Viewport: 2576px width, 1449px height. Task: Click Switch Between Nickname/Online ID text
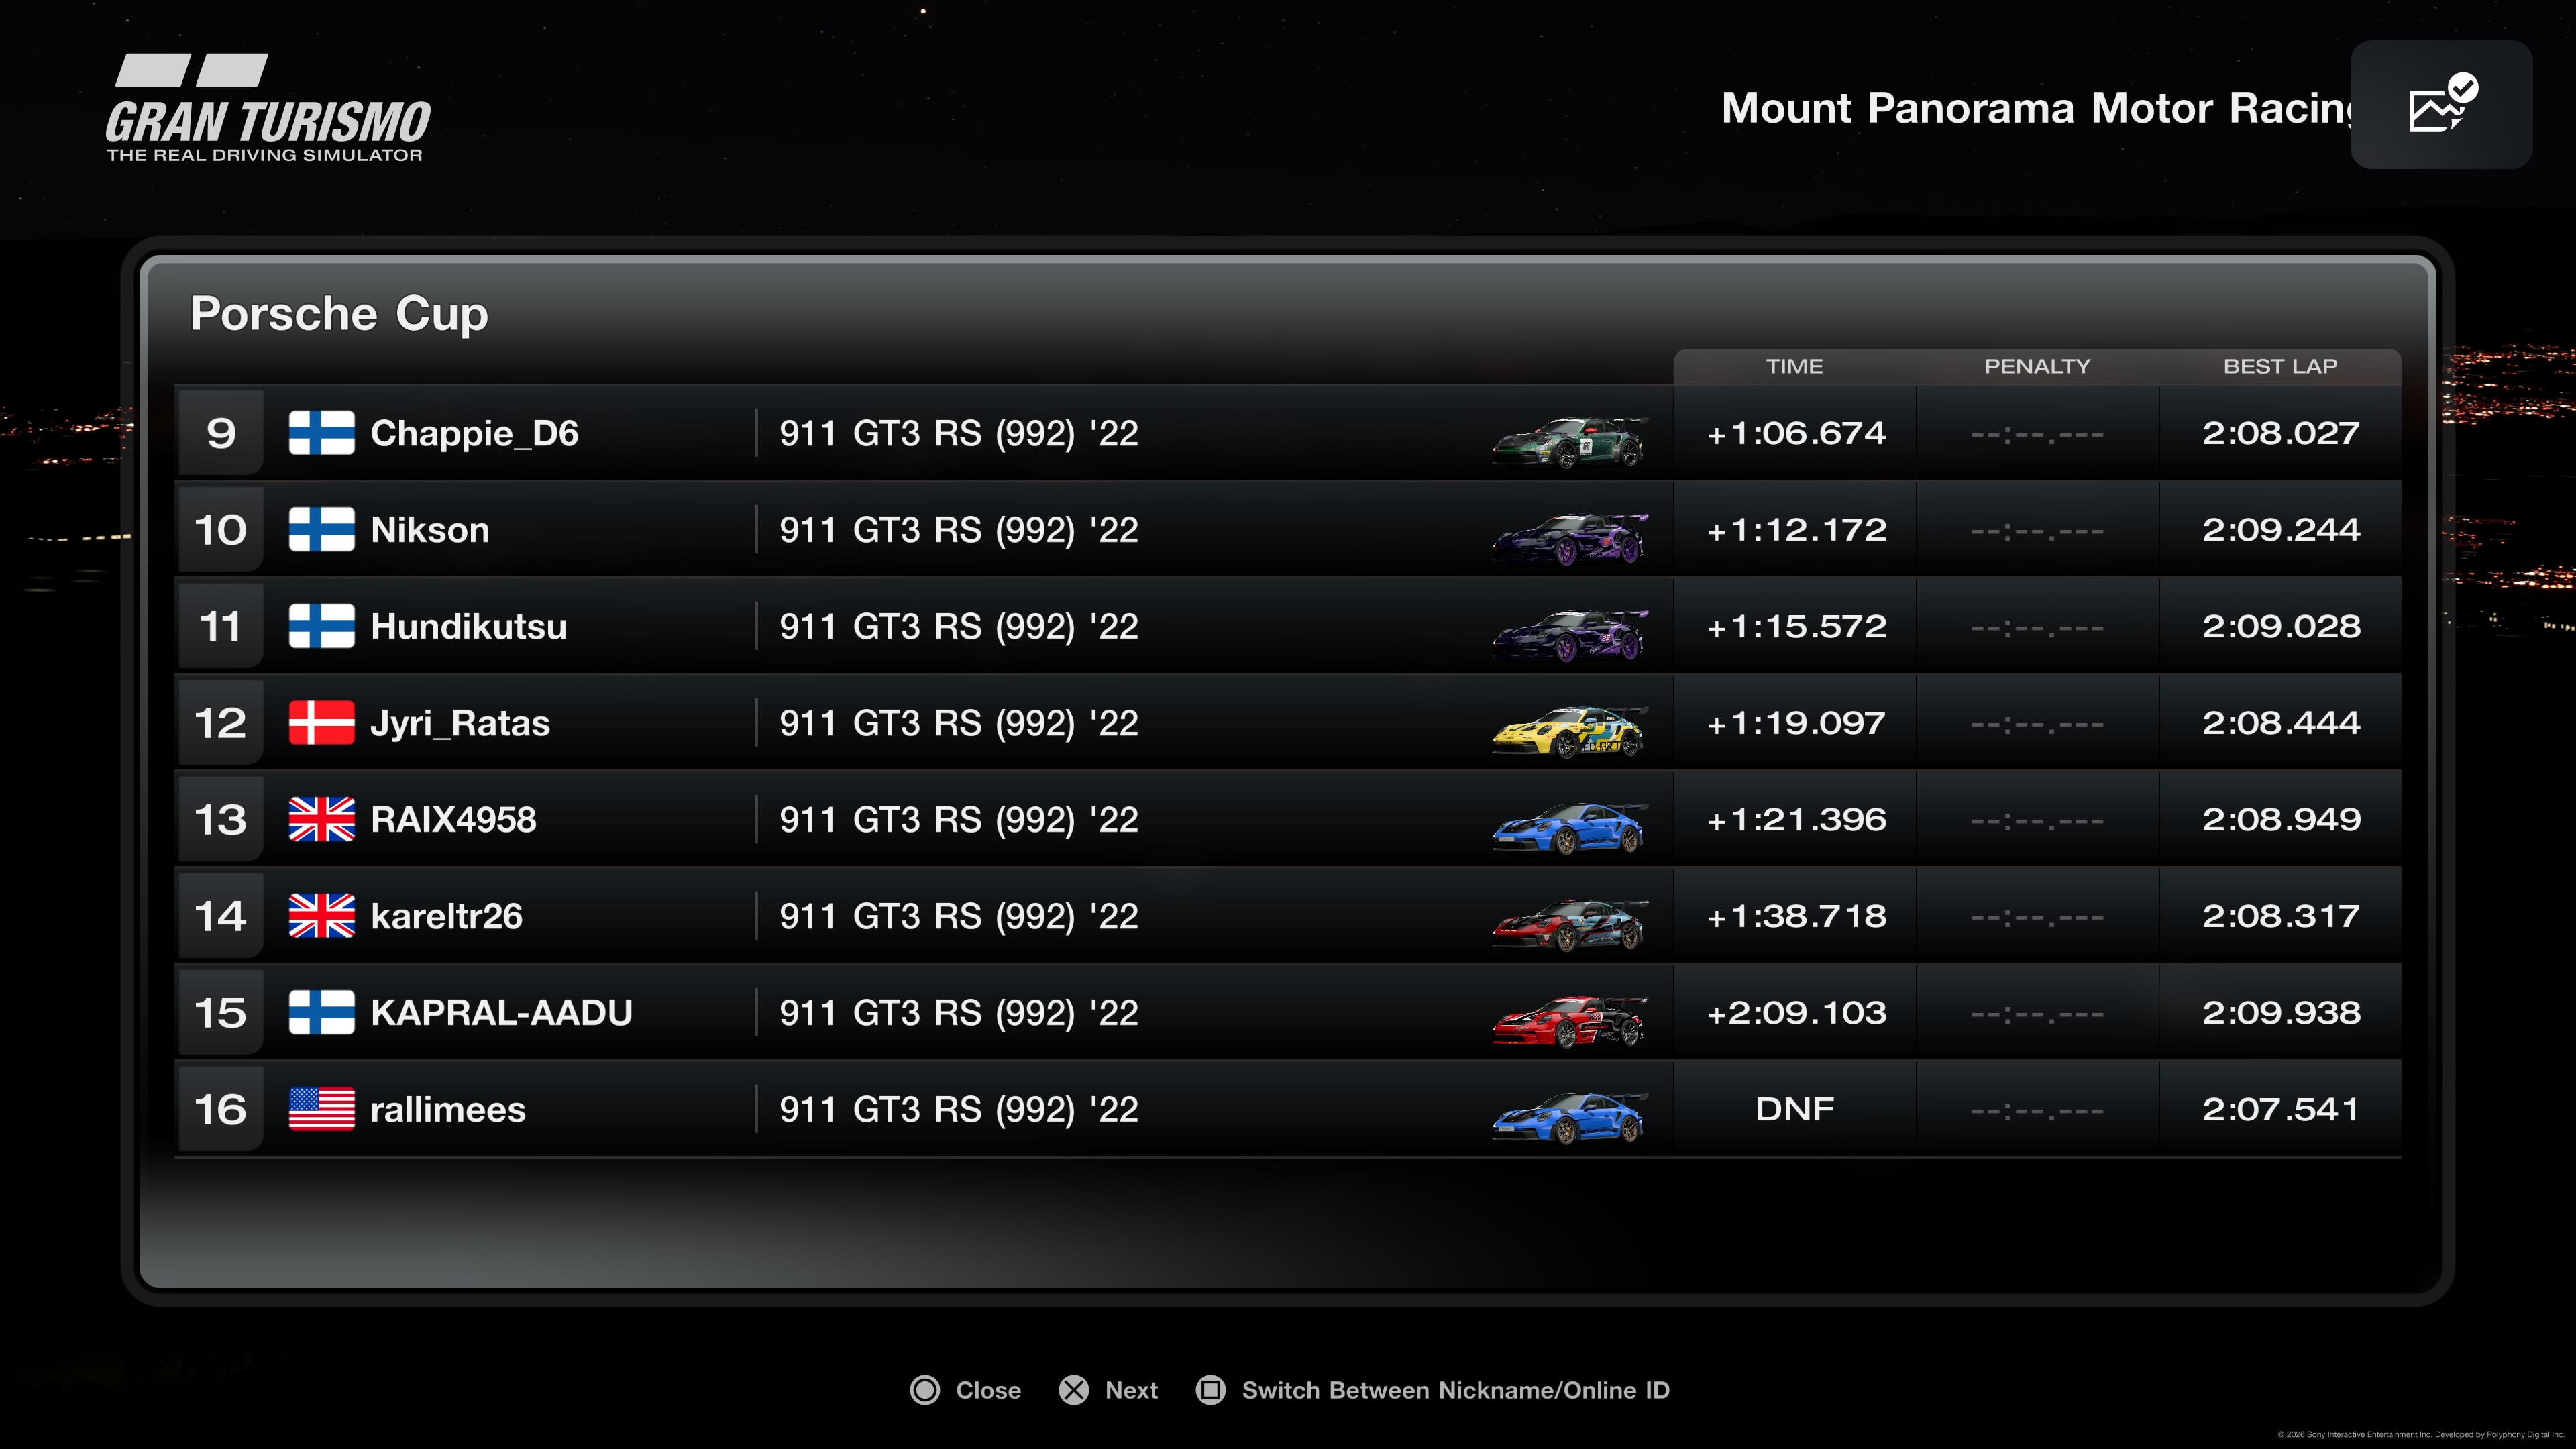[x=1455, y=1390]
